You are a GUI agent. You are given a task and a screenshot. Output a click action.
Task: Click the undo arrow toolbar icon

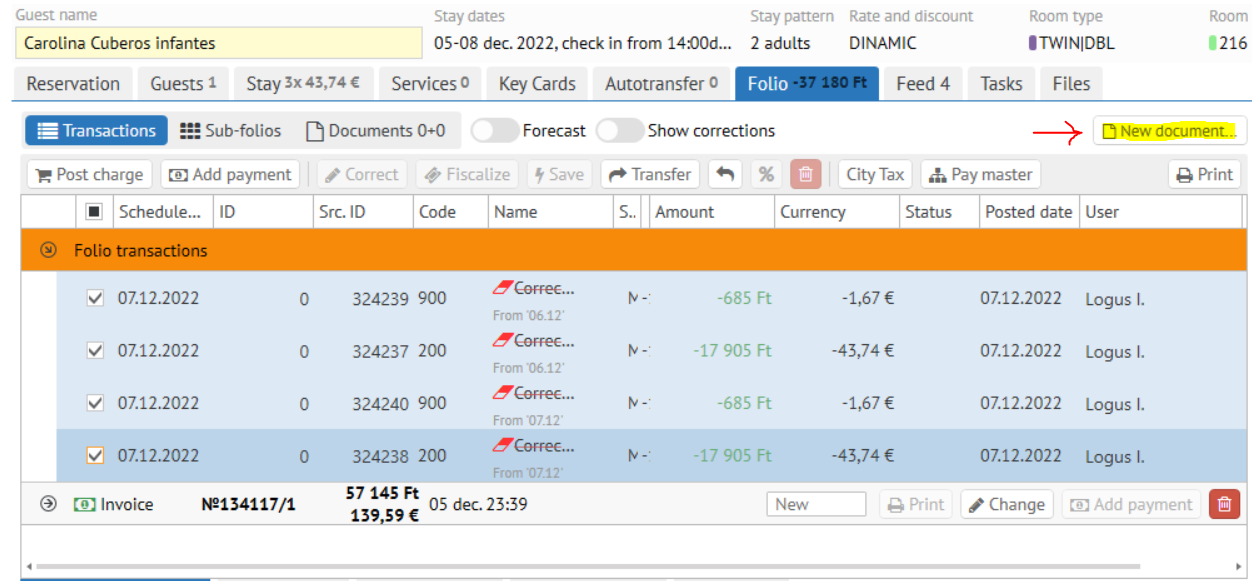pos(725,174)
